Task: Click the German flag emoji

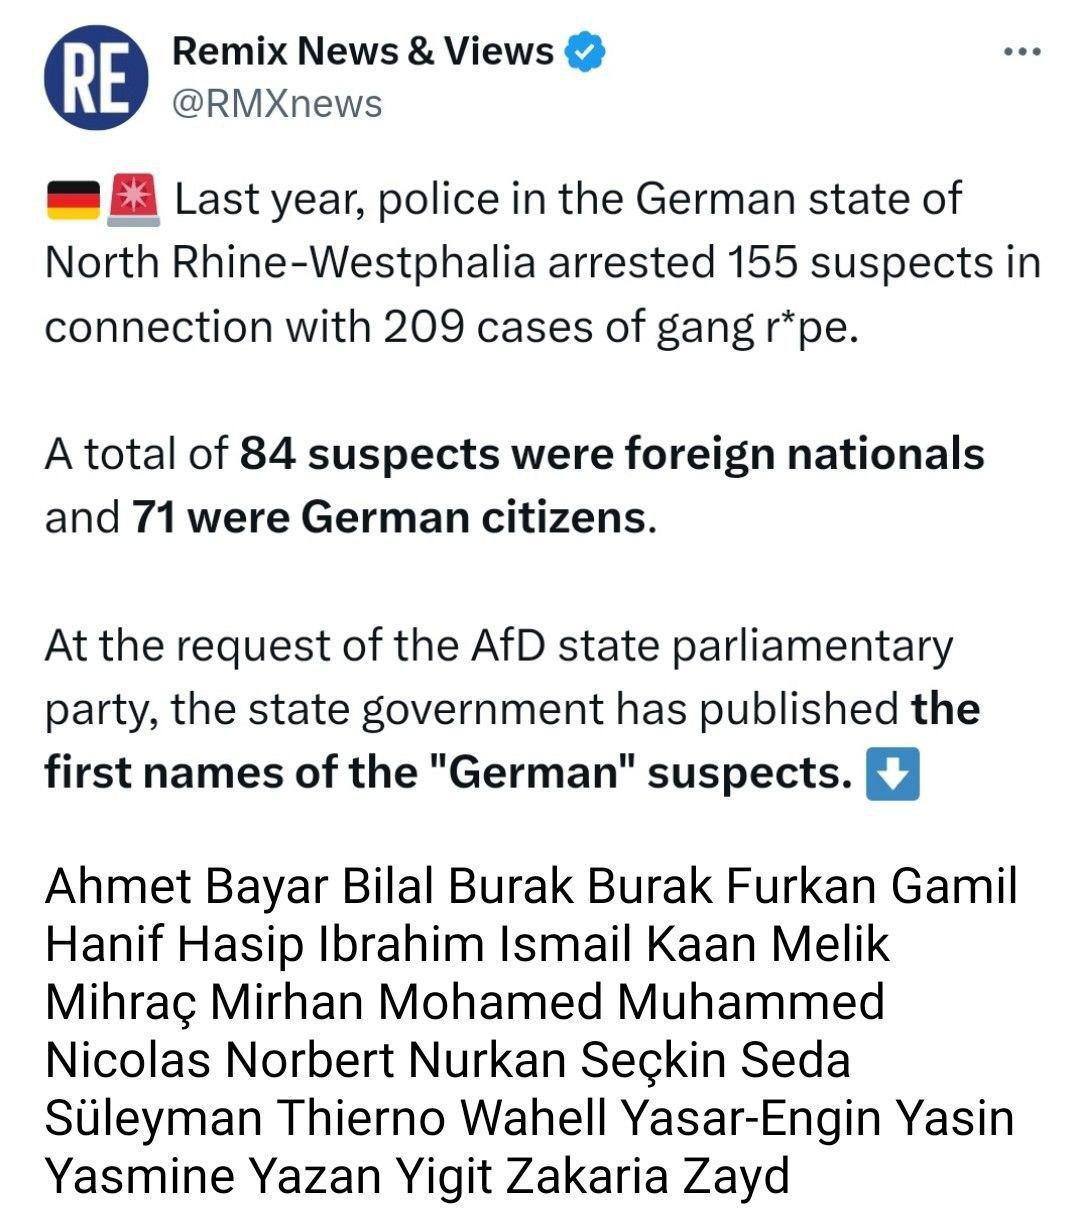Action: (73, 199)
